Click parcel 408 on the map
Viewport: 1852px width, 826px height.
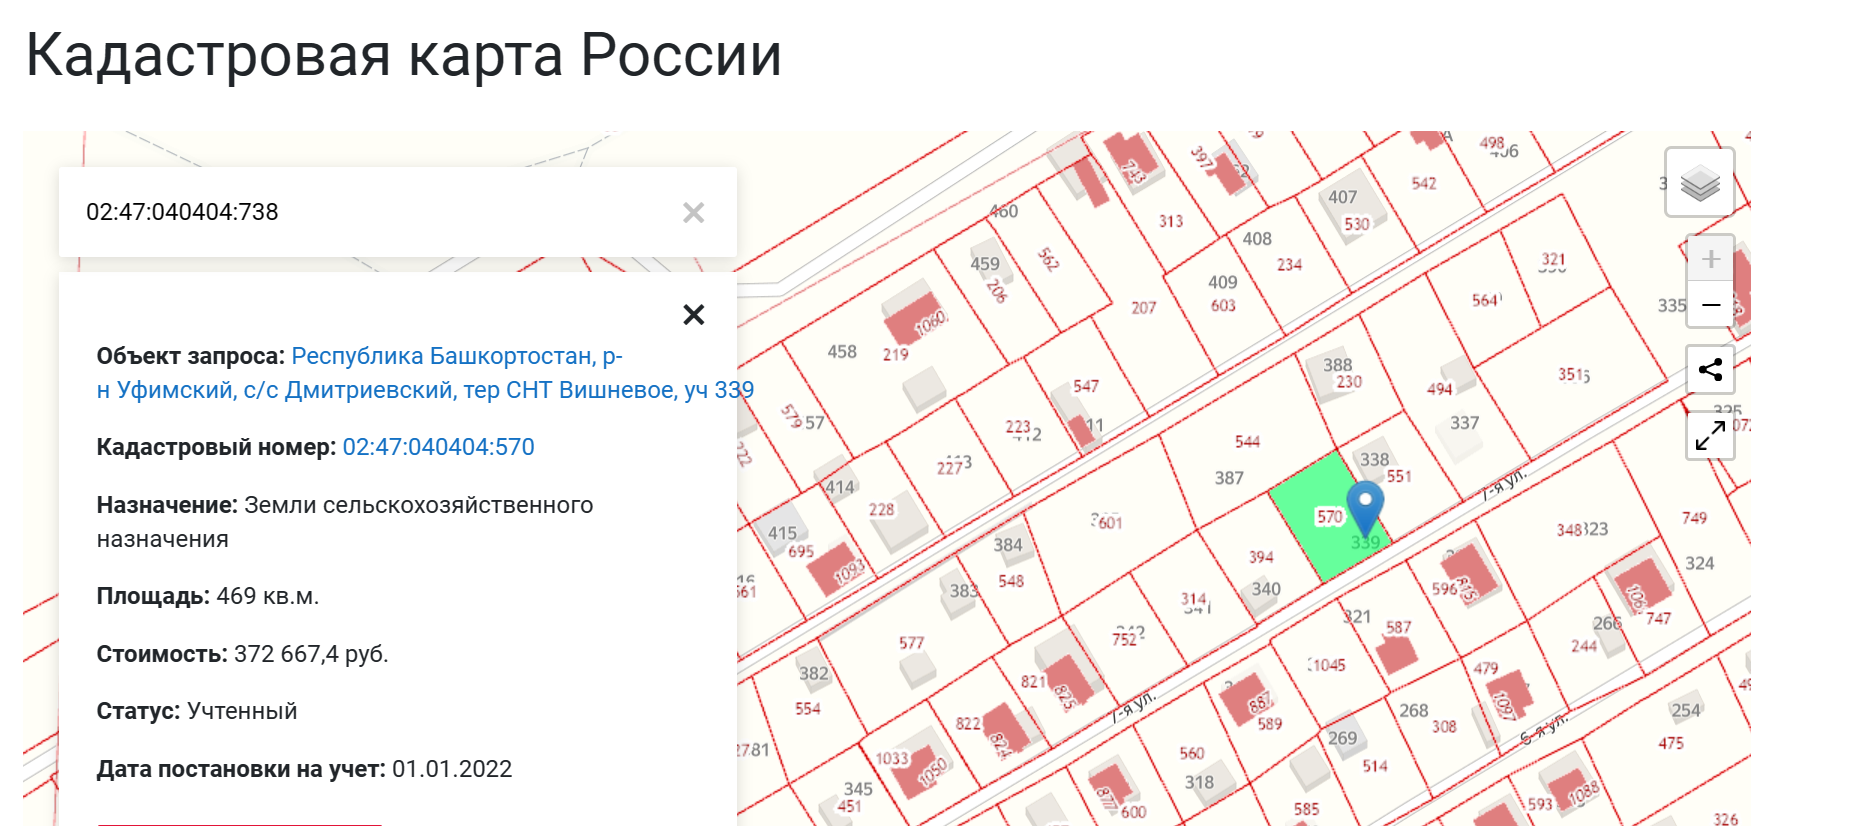pyautogui.click(x=1257, y=239)
